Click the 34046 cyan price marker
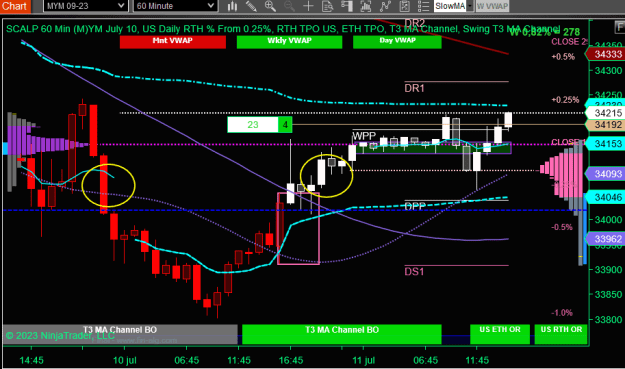Screen dimensions: 625x369 point(606,197)
